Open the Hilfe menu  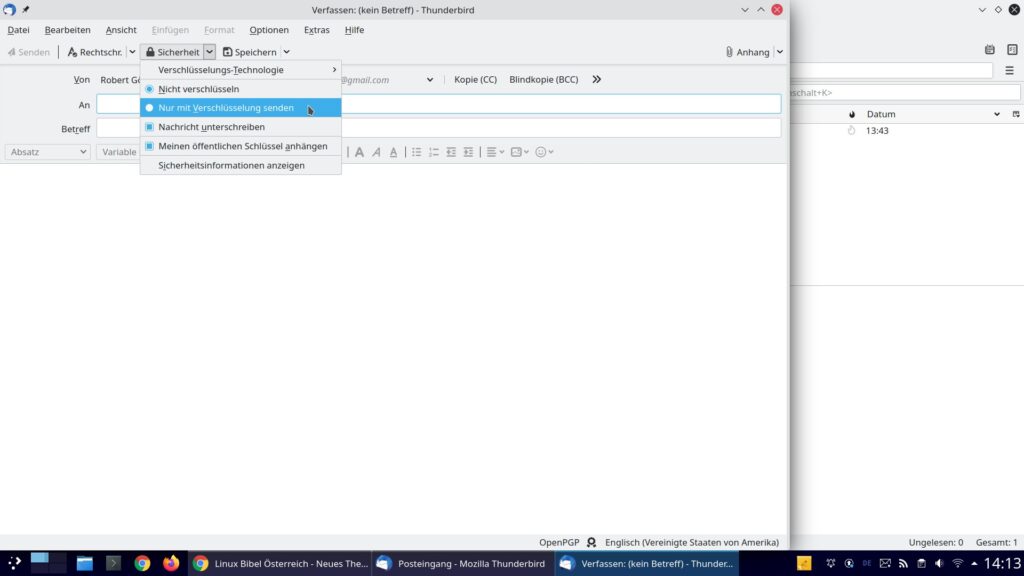point(354,30)
